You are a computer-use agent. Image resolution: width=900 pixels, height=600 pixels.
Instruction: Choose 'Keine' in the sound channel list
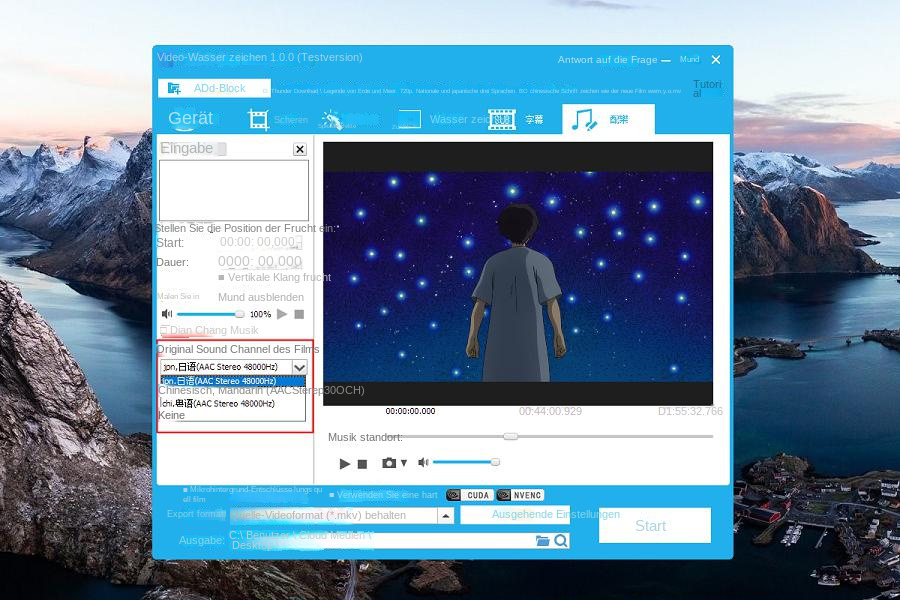(x=172, y=415)
